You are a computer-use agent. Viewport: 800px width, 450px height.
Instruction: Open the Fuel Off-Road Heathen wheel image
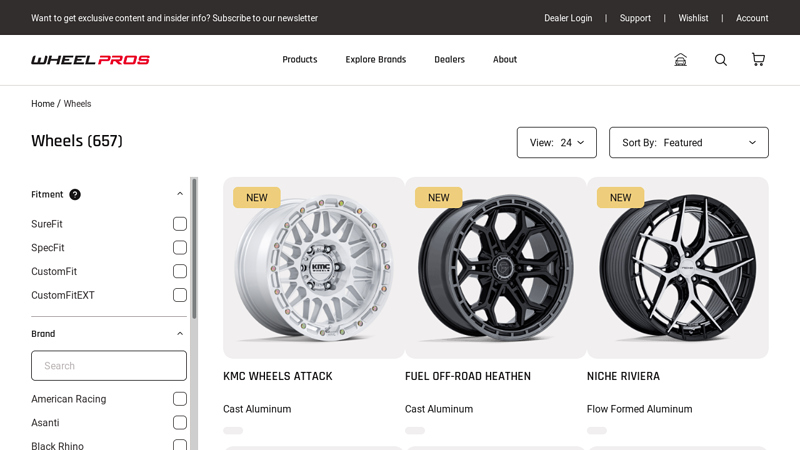(x=495, y=268)
